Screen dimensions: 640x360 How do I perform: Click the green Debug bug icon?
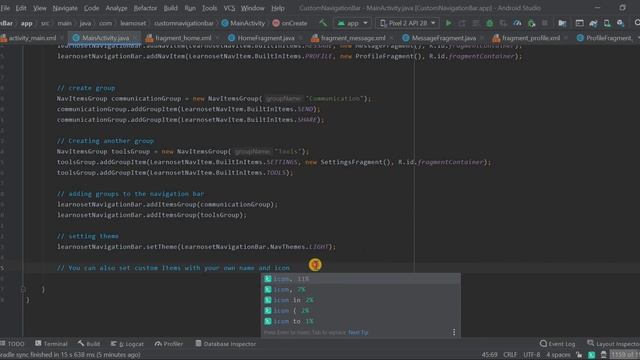pos(489,23)
